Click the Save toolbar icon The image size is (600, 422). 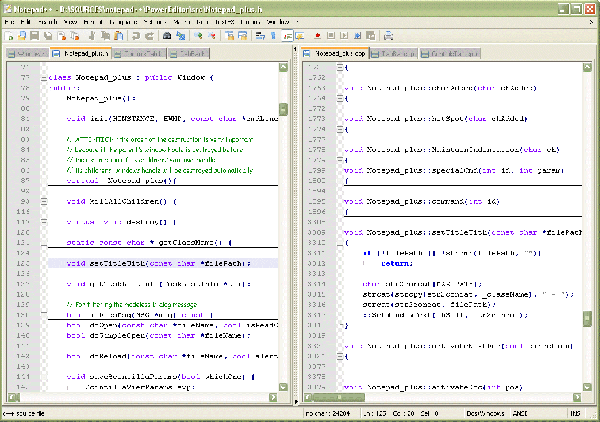[36, 35]
